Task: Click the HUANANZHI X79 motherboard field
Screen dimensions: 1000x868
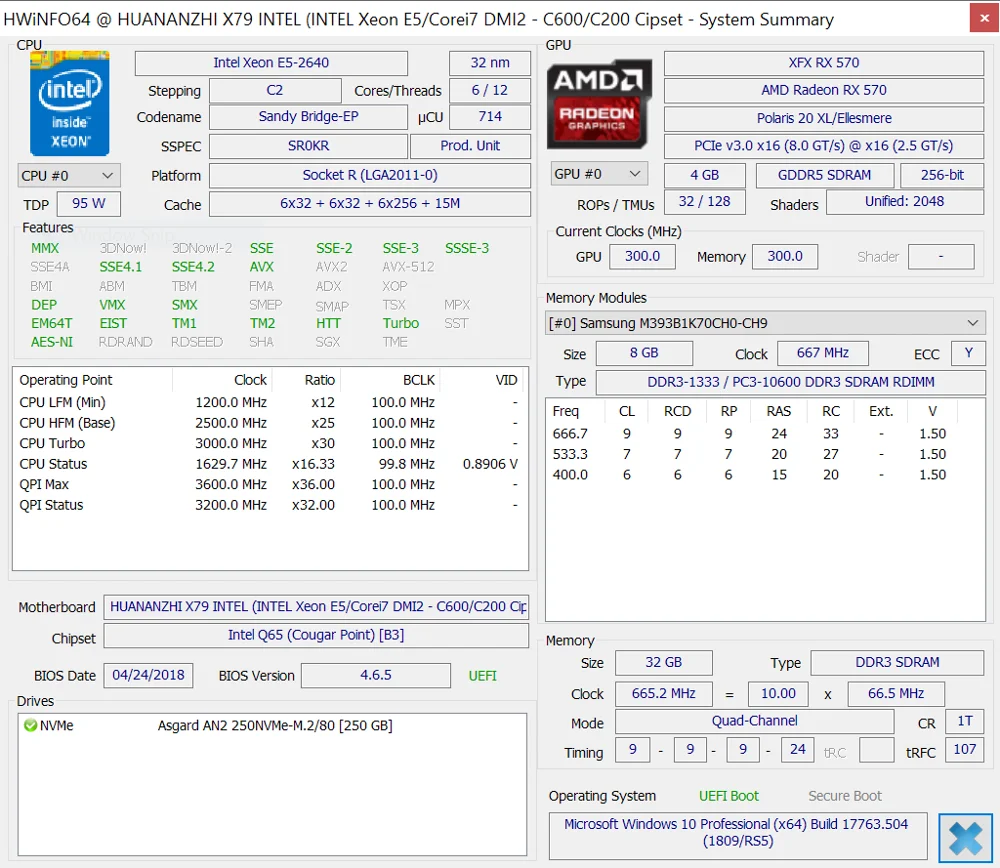Action: pyautogui.click(x=316, y=607)
